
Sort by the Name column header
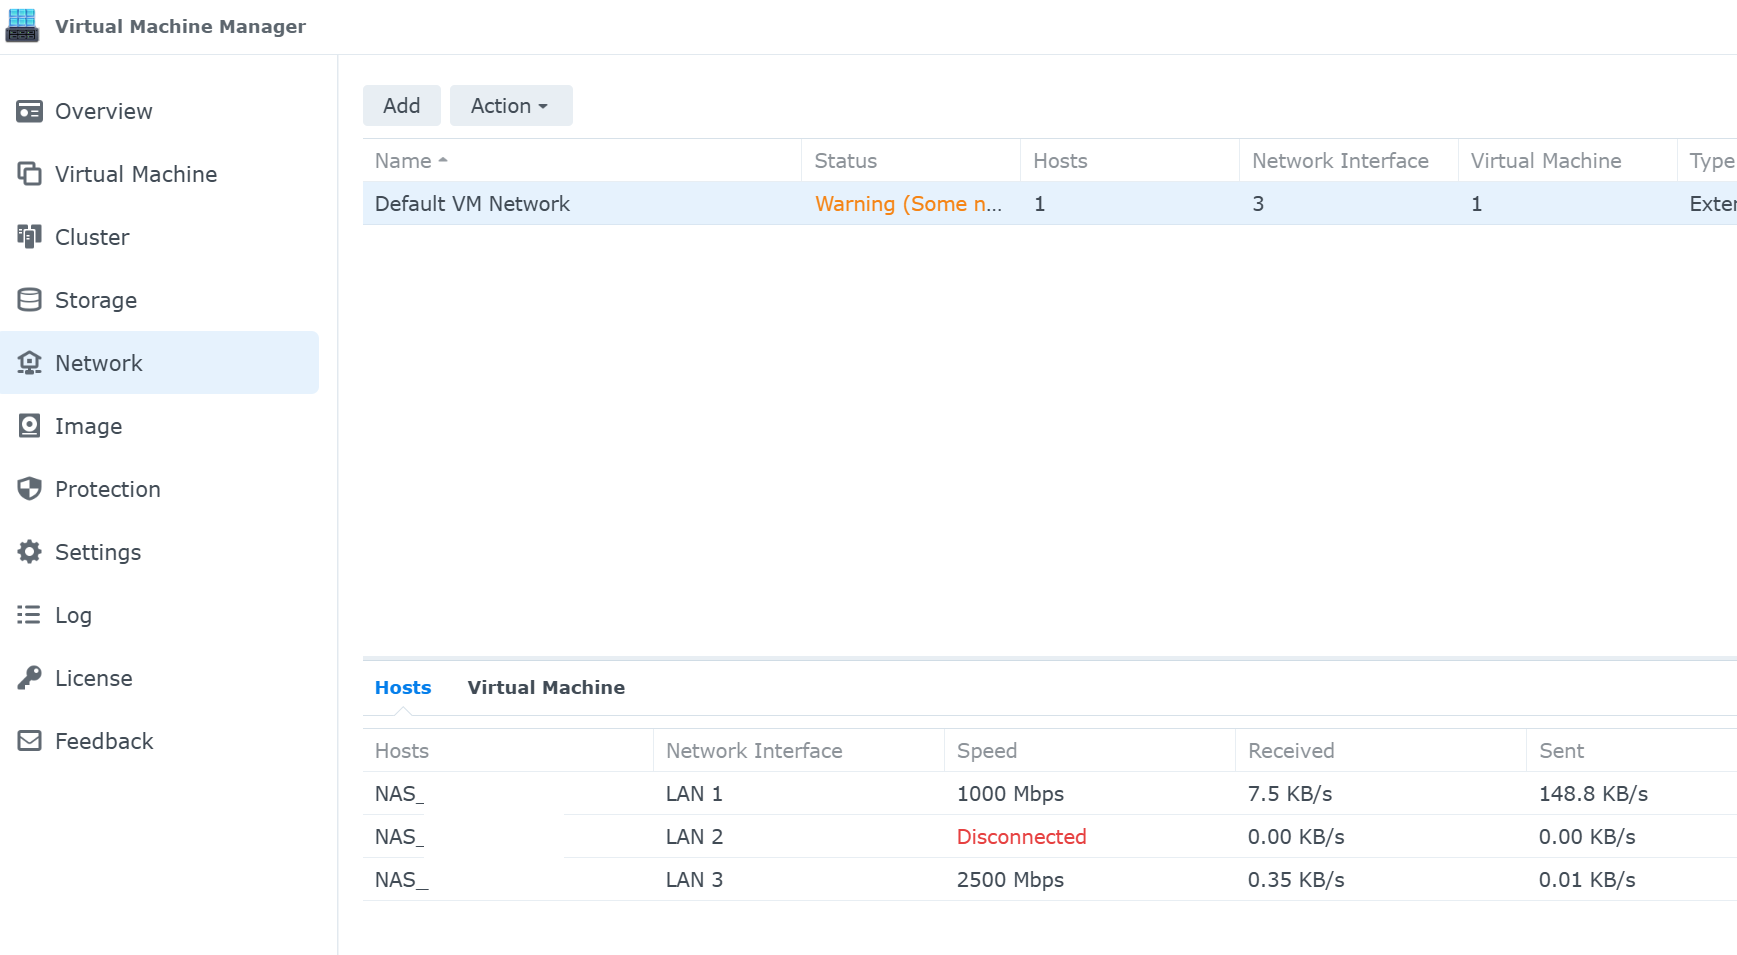pyautogui.click(x=404, y=161)
